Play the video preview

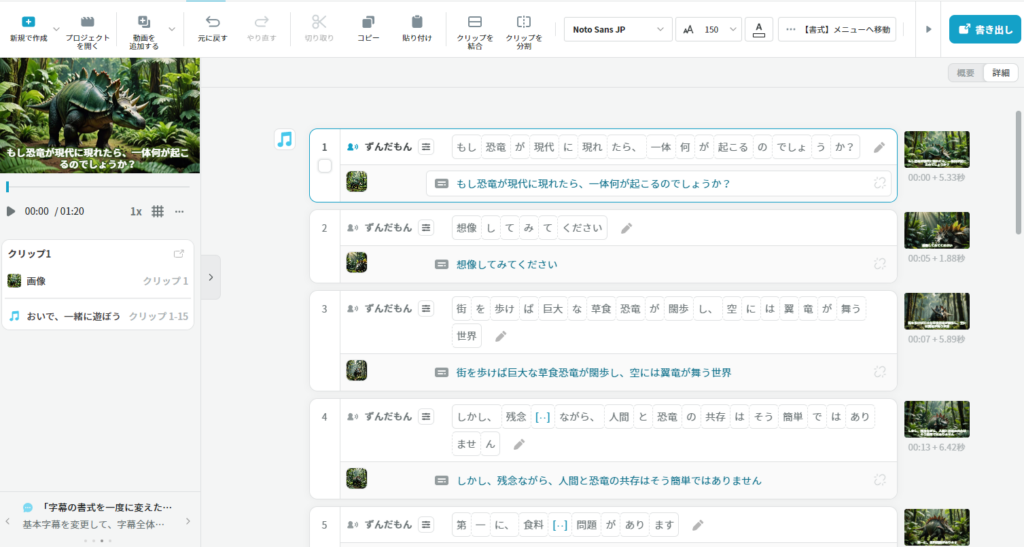coord(10,211)
